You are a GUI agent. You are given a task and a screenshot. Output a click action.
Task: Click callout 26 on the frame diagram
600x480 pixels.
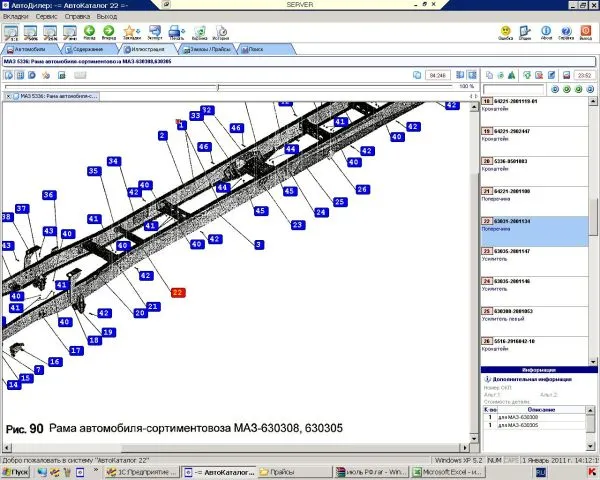tap(362, 189)
